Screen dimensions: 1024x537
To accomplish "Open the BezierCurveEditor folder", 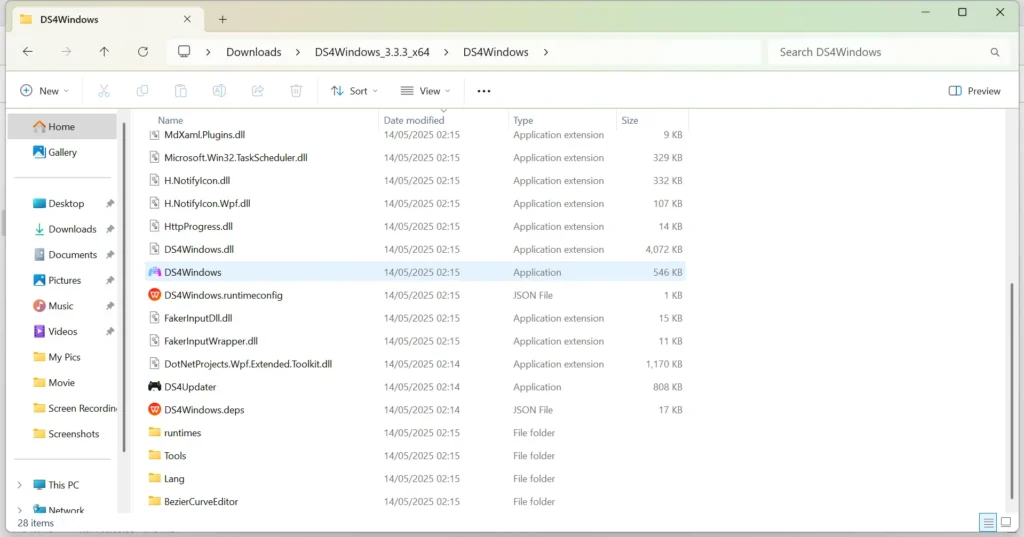I will coord(200,502).
